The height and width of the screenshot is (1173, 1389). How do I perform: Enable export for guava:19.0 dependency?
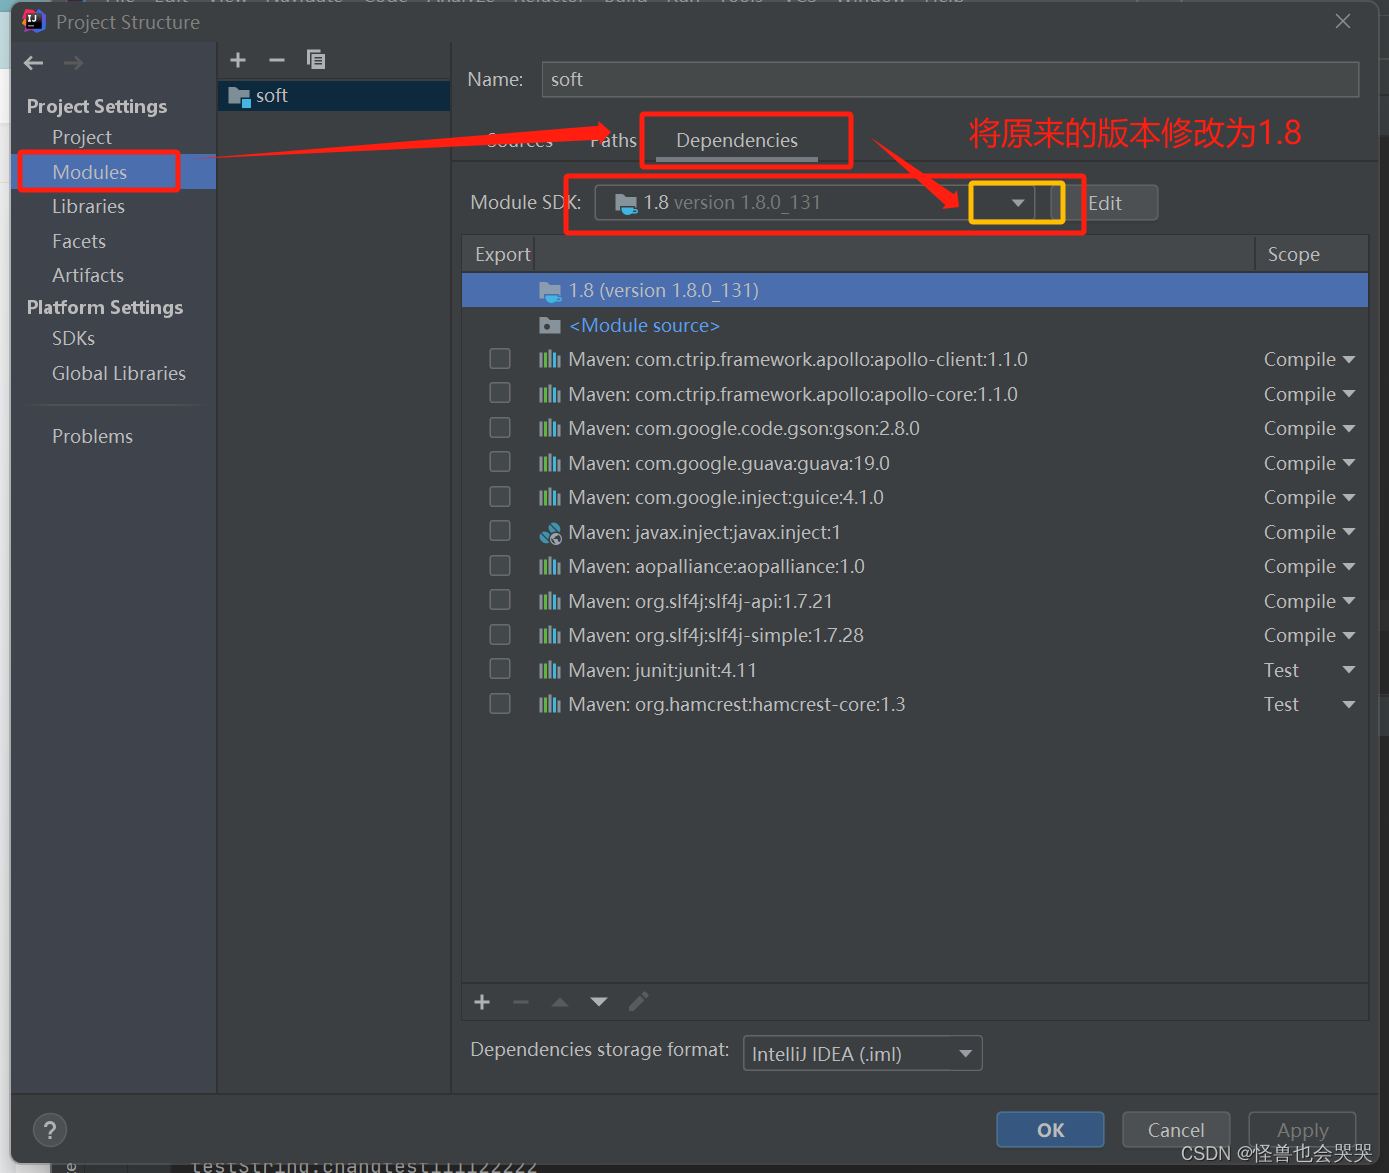500,461
